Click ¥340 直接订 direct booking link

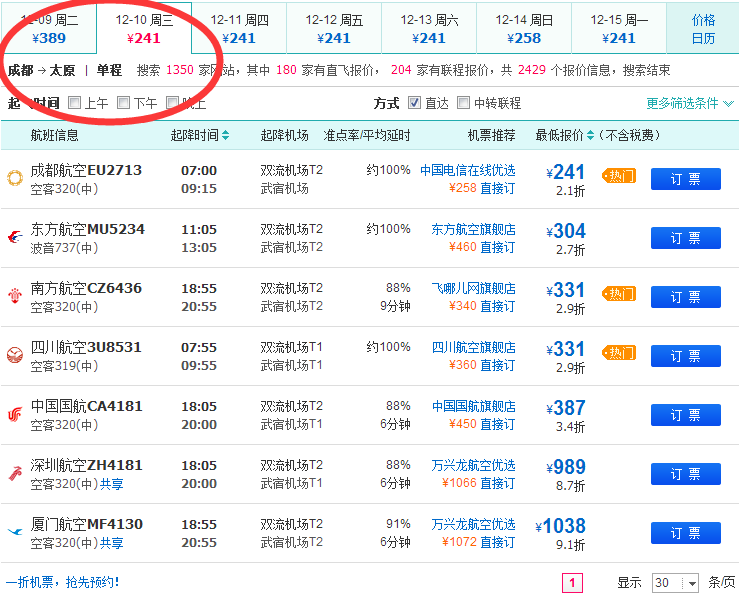(x=482, y=306)
